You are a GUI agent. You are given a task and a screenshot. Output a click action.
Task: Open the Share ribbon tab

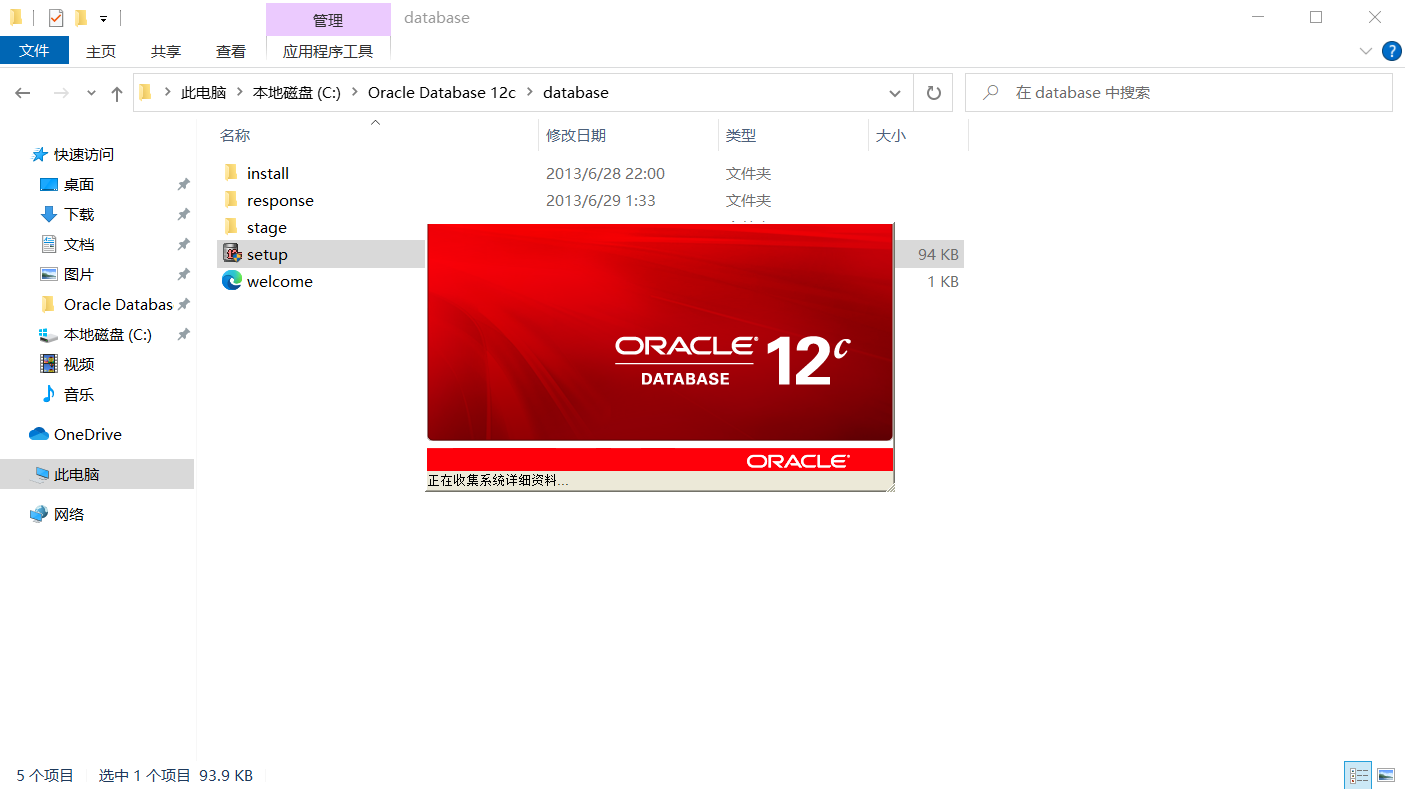tap(166, 51)
